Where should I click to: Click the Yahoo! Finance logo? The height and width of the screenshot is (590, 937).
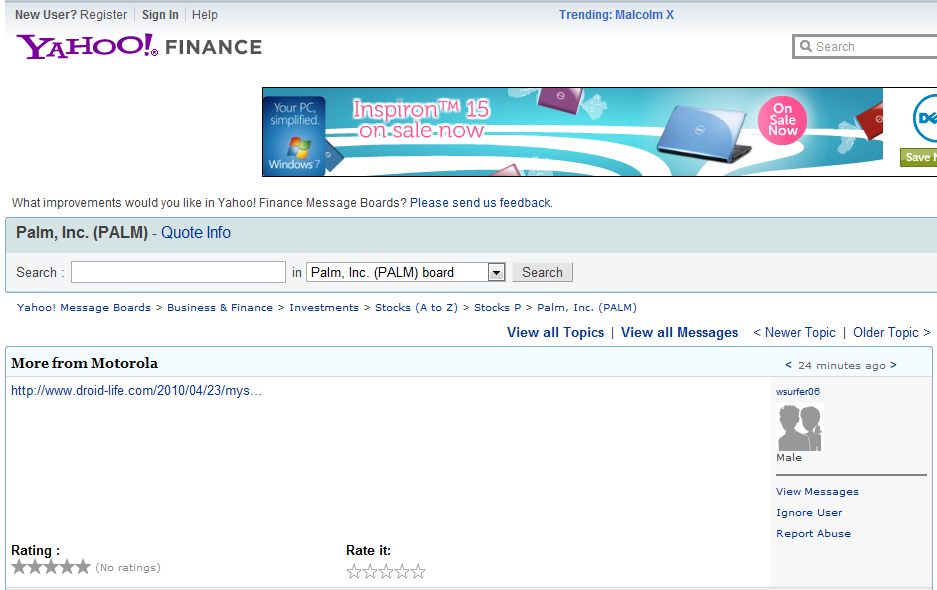pos(139,46)
